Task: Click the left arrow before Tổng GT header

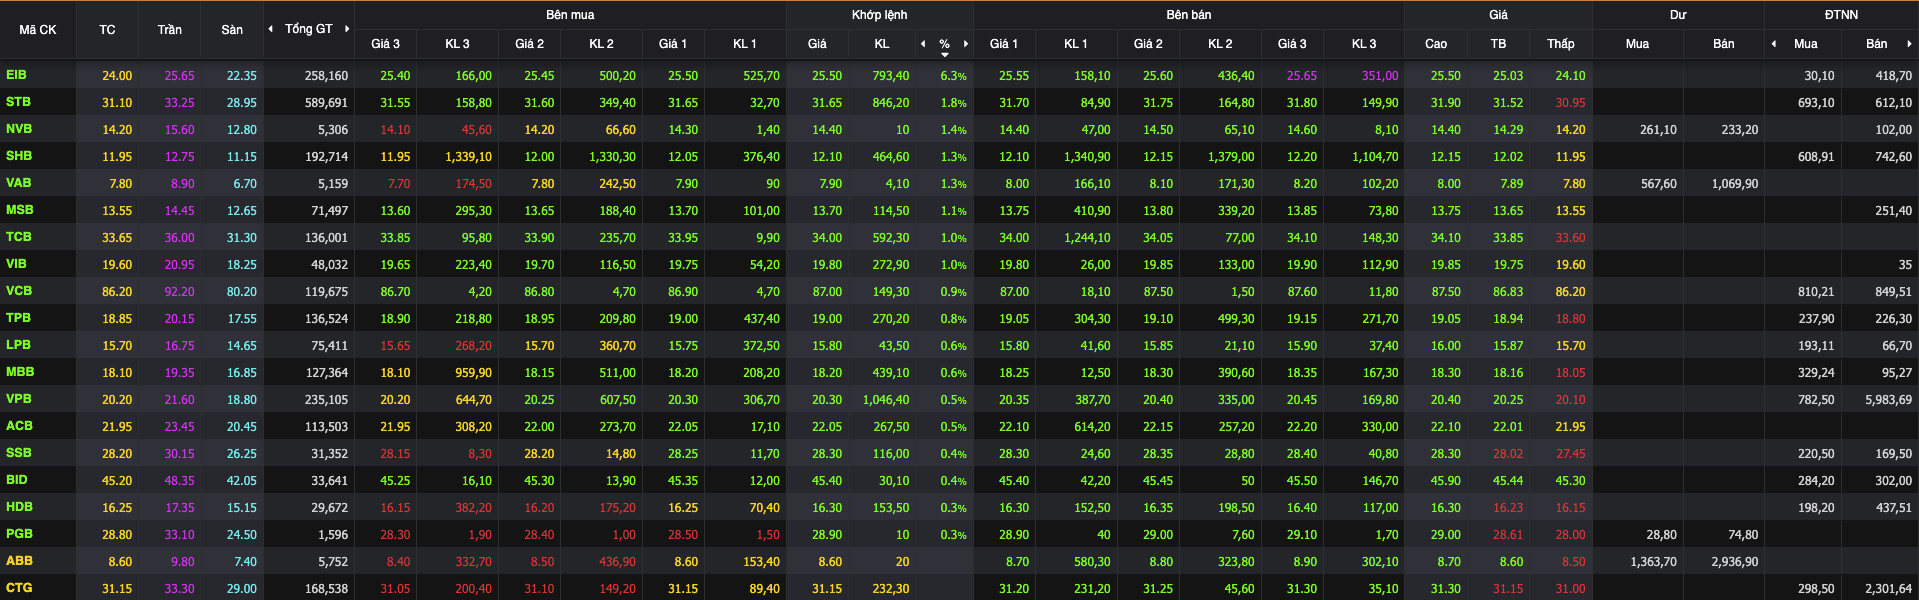Action: pyautogui.click(x=270, y=29)
